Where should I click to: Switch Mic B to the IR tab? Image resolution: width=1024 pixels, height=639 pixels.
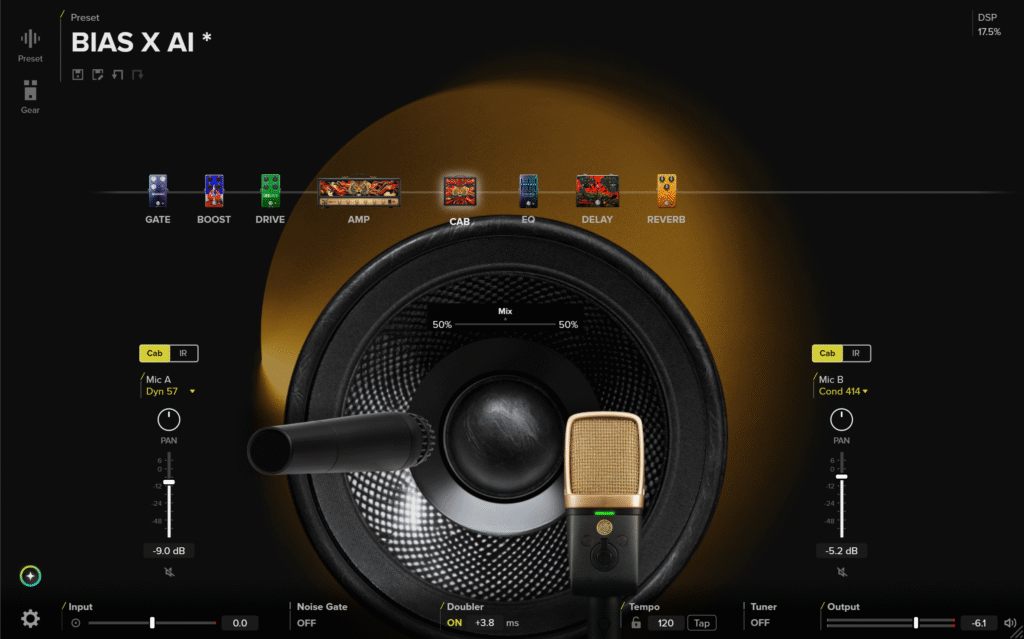856,353
